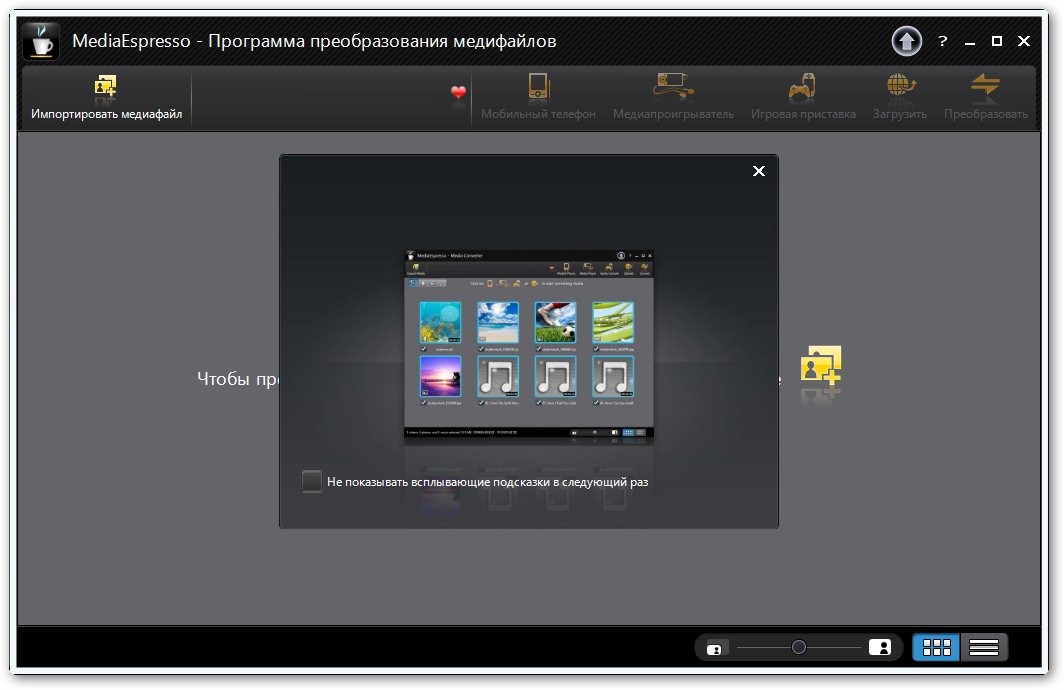This screenshot has width=1064, height=690.
Task: Choose the Медиапроигрыватель device icon
Action: (673, 85)
